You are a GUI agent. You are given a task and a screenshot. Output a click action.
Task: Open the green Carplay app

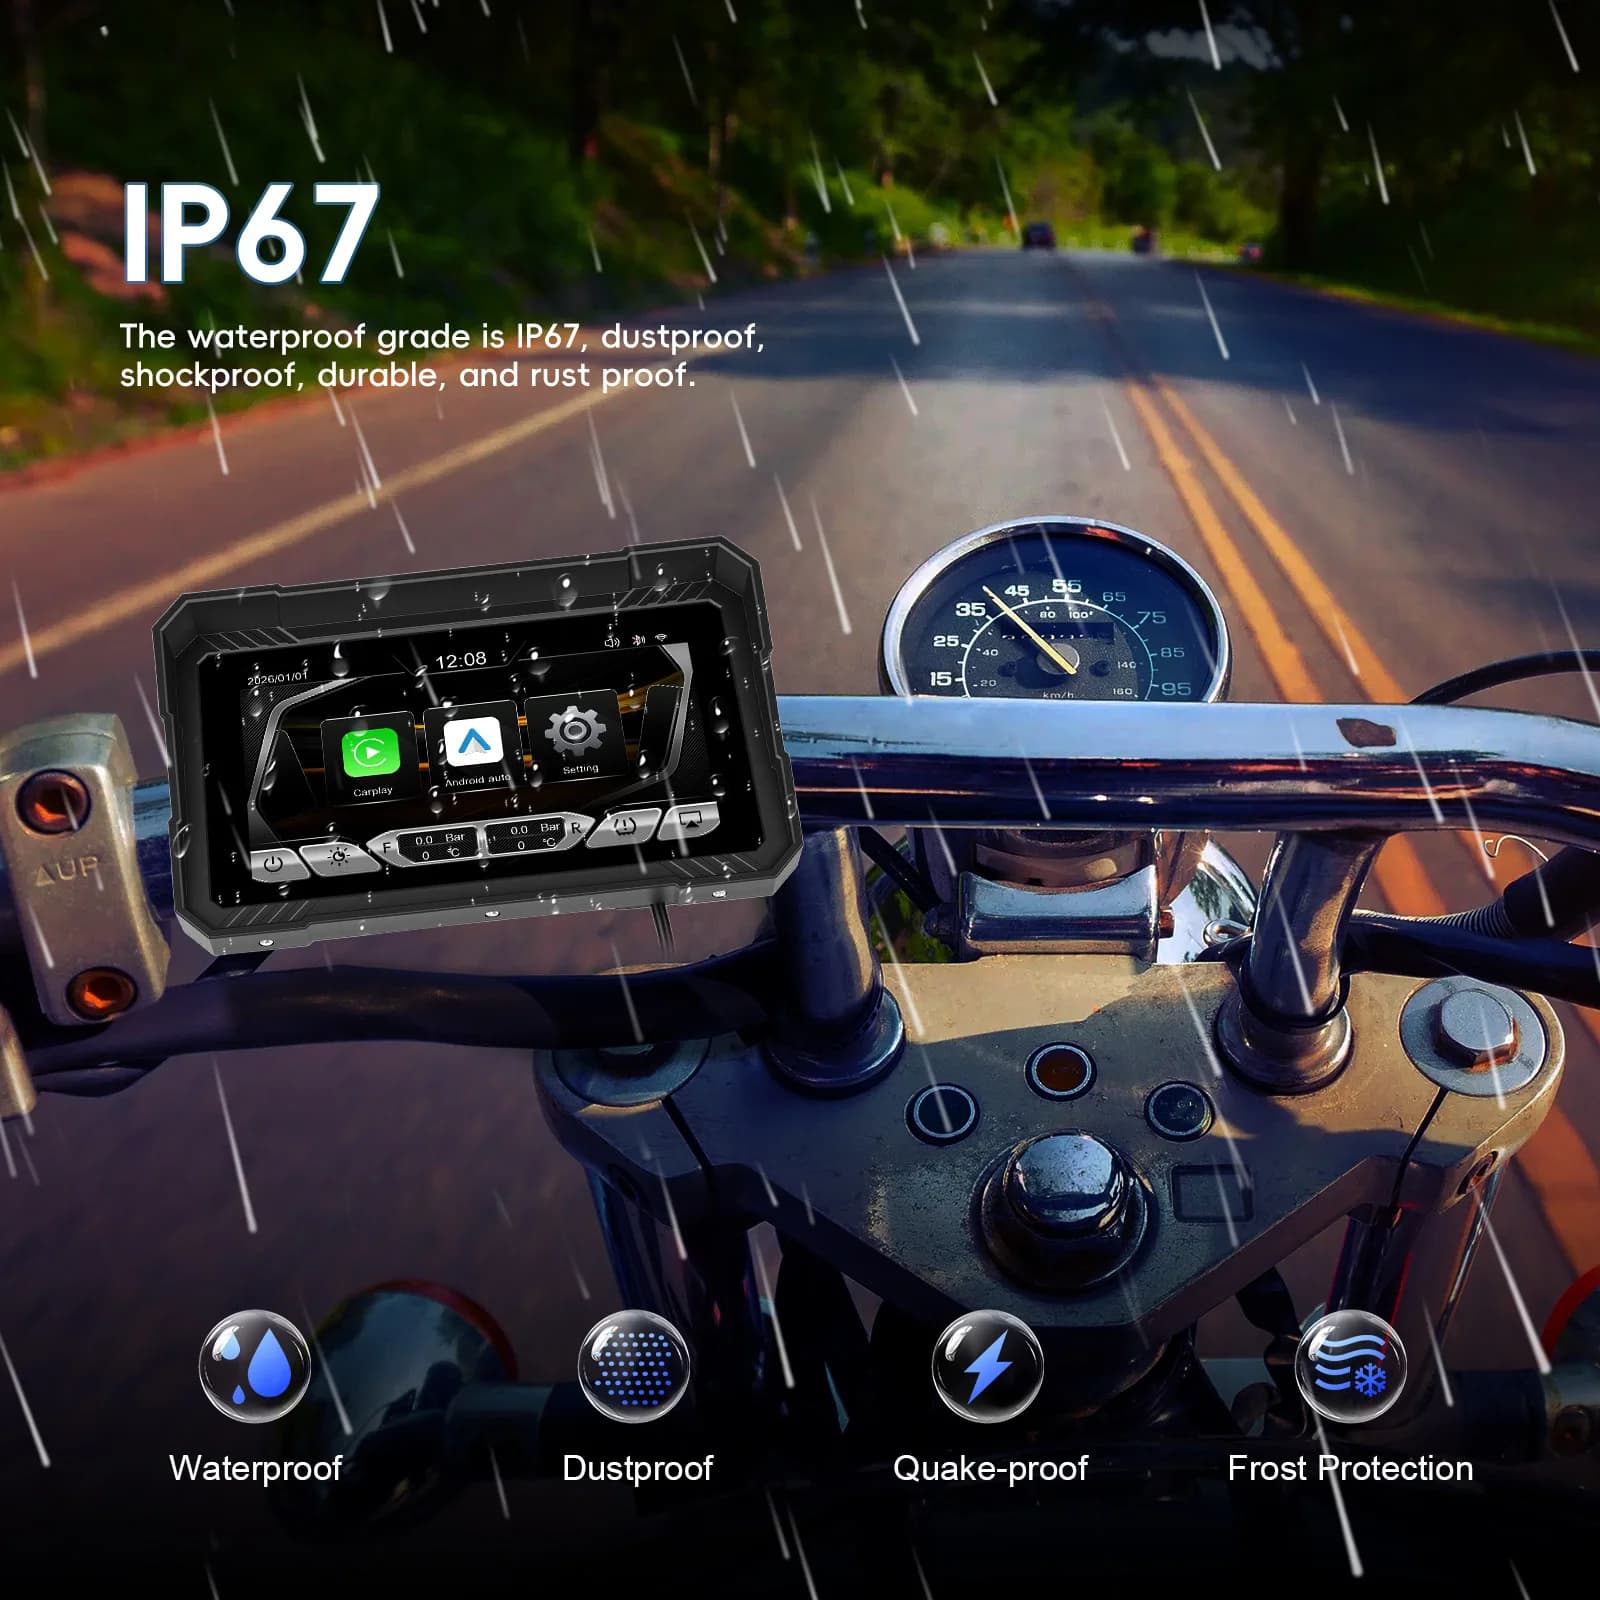click(x=371, y=754)
